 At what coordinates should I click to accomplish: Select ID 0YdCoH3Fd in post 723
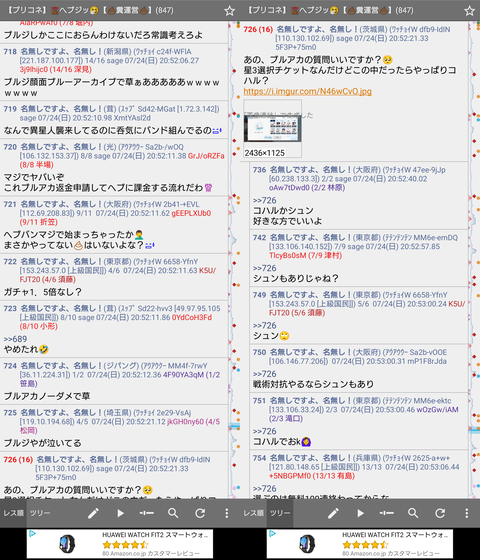point(192,317)
